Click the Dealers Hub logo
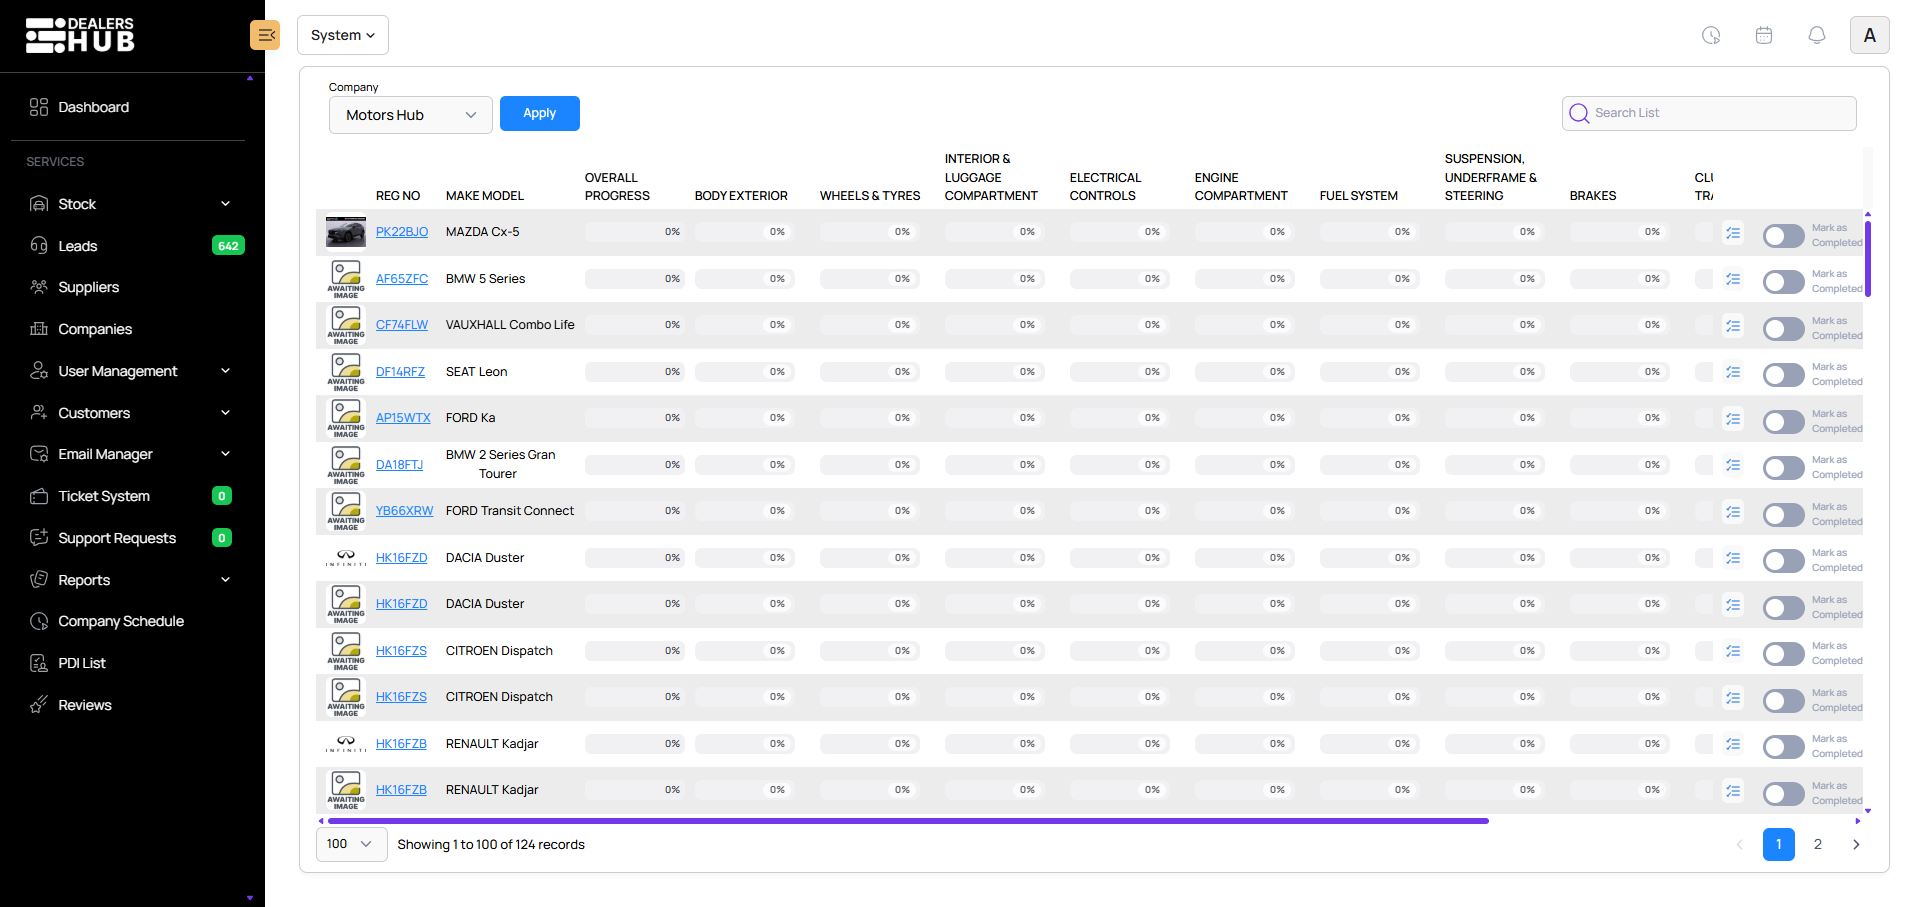1919x907 pixels. (80, 35)
